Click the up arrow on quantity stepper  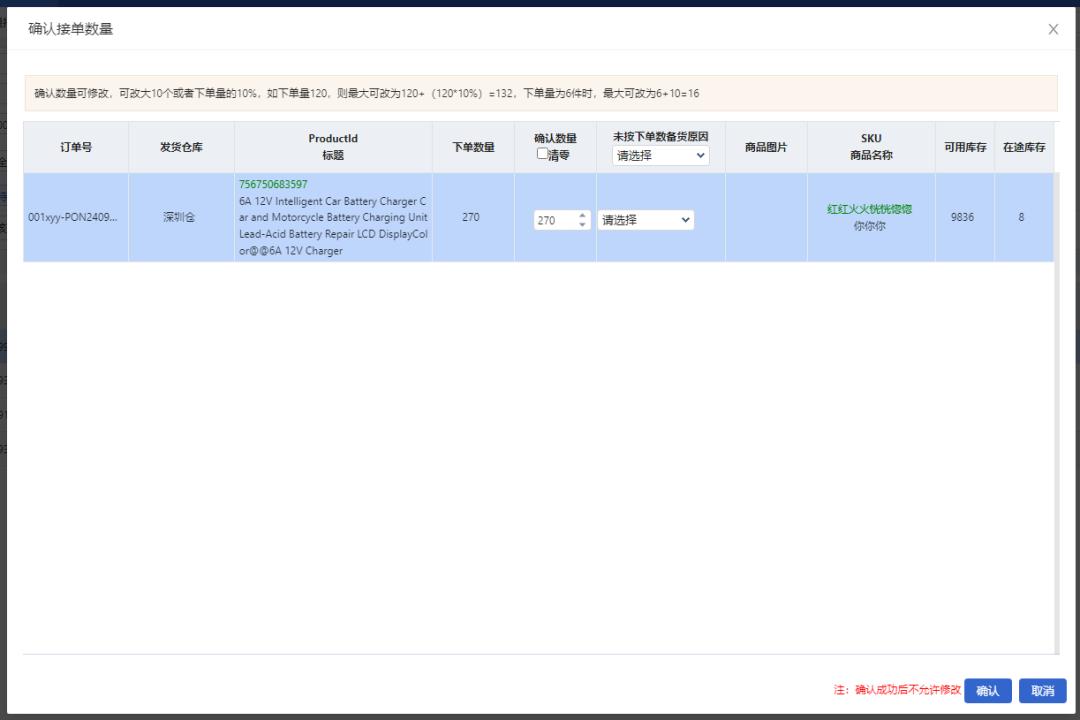583,215
